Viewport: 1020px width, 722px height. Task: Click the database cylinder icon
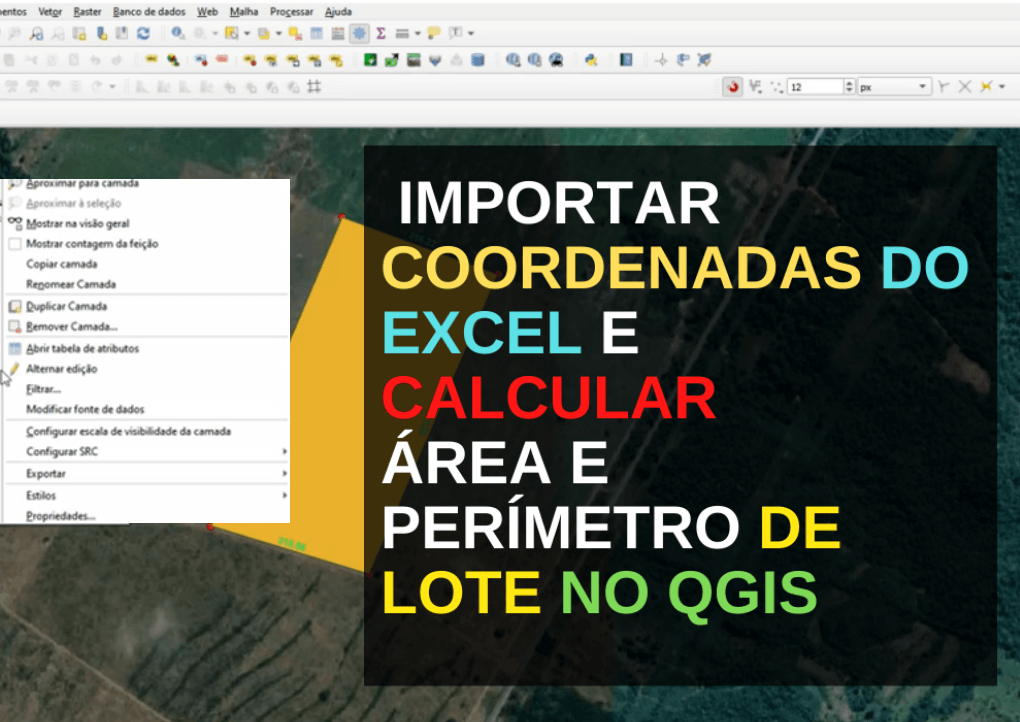[478, 60]
